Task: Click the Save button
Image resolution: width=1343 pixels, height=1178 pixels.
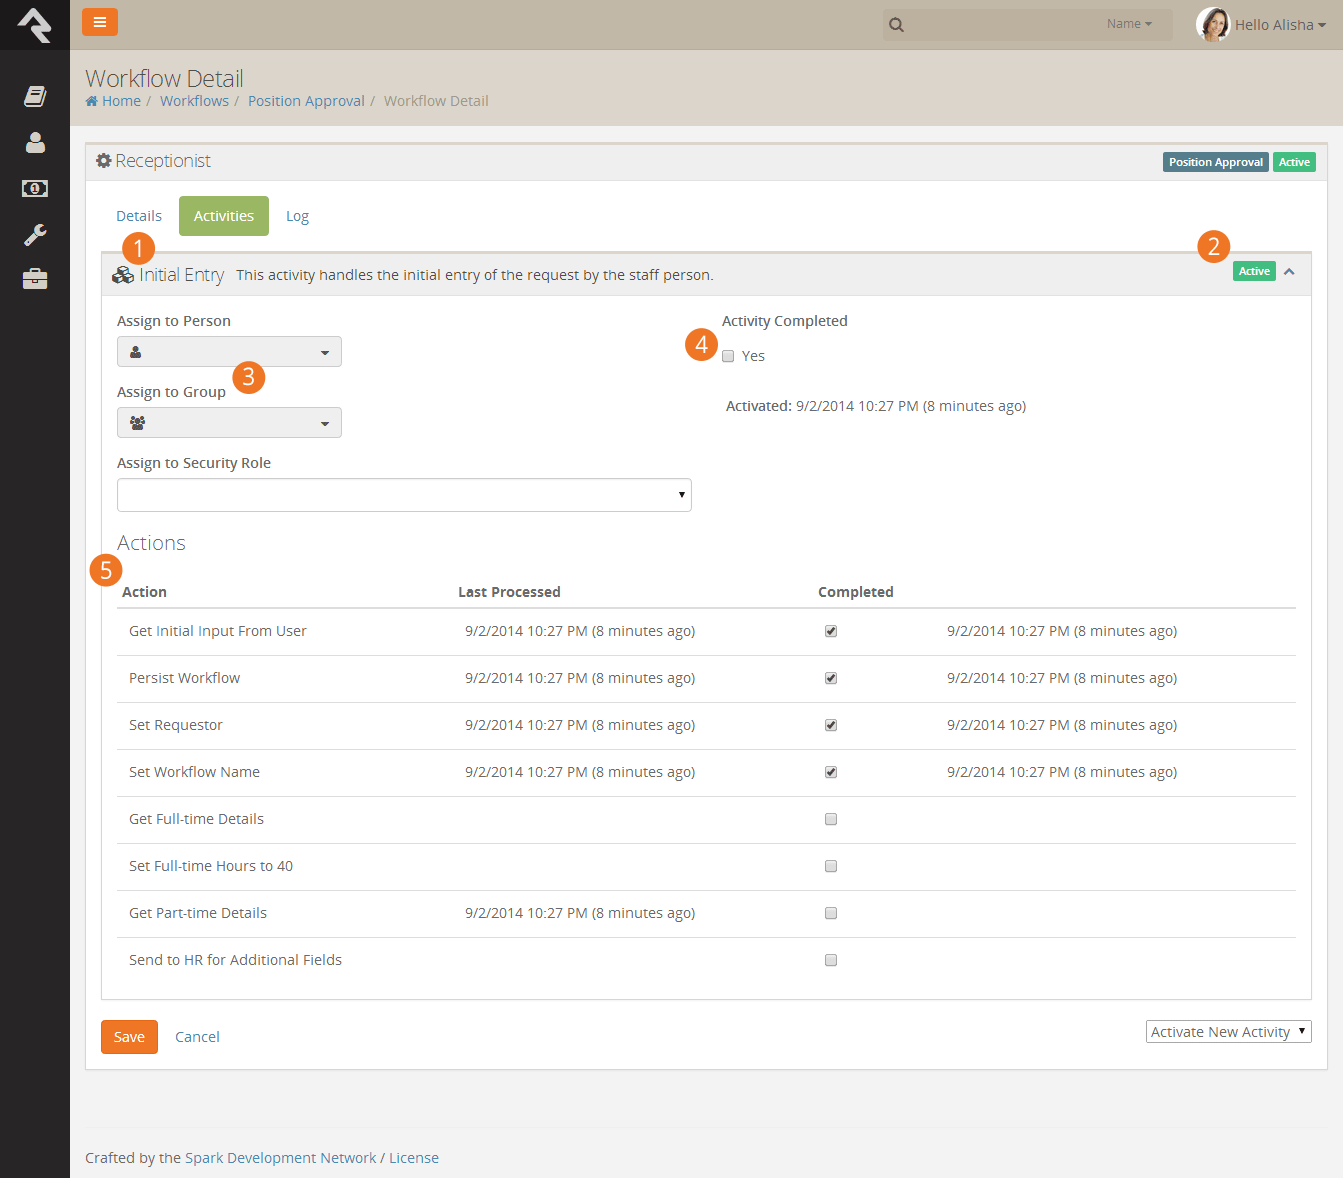Action: 129,1037
